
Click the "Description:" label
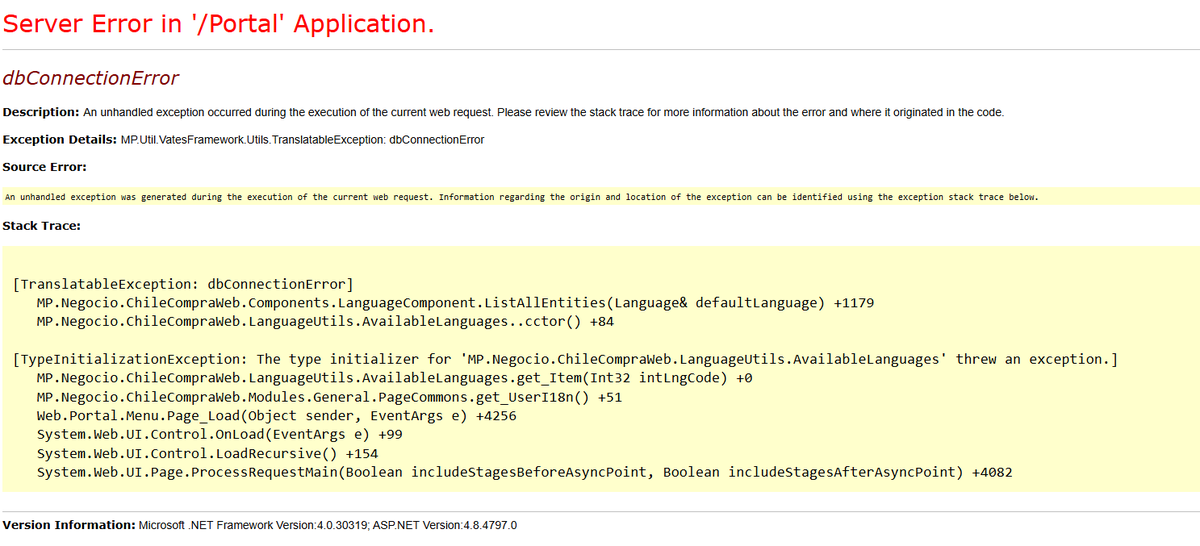41,112
